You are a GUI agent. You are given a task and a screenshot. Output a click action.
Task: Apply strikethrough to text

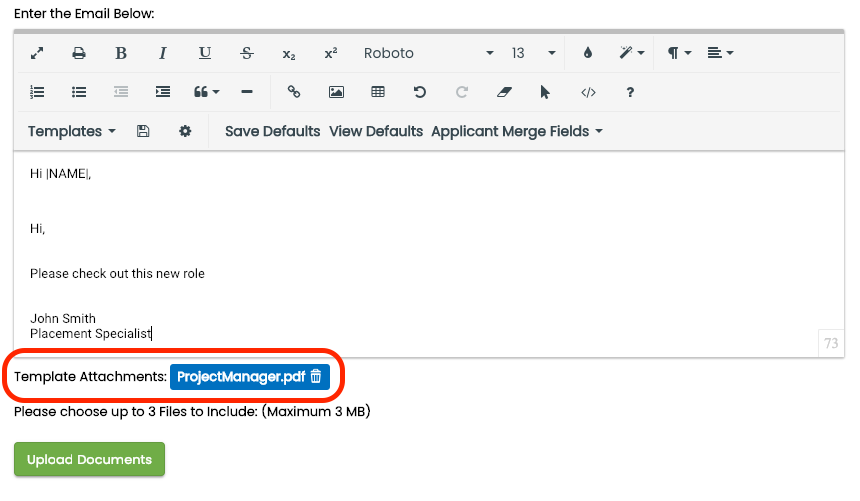pyautogui.click(x=247, y=53)
